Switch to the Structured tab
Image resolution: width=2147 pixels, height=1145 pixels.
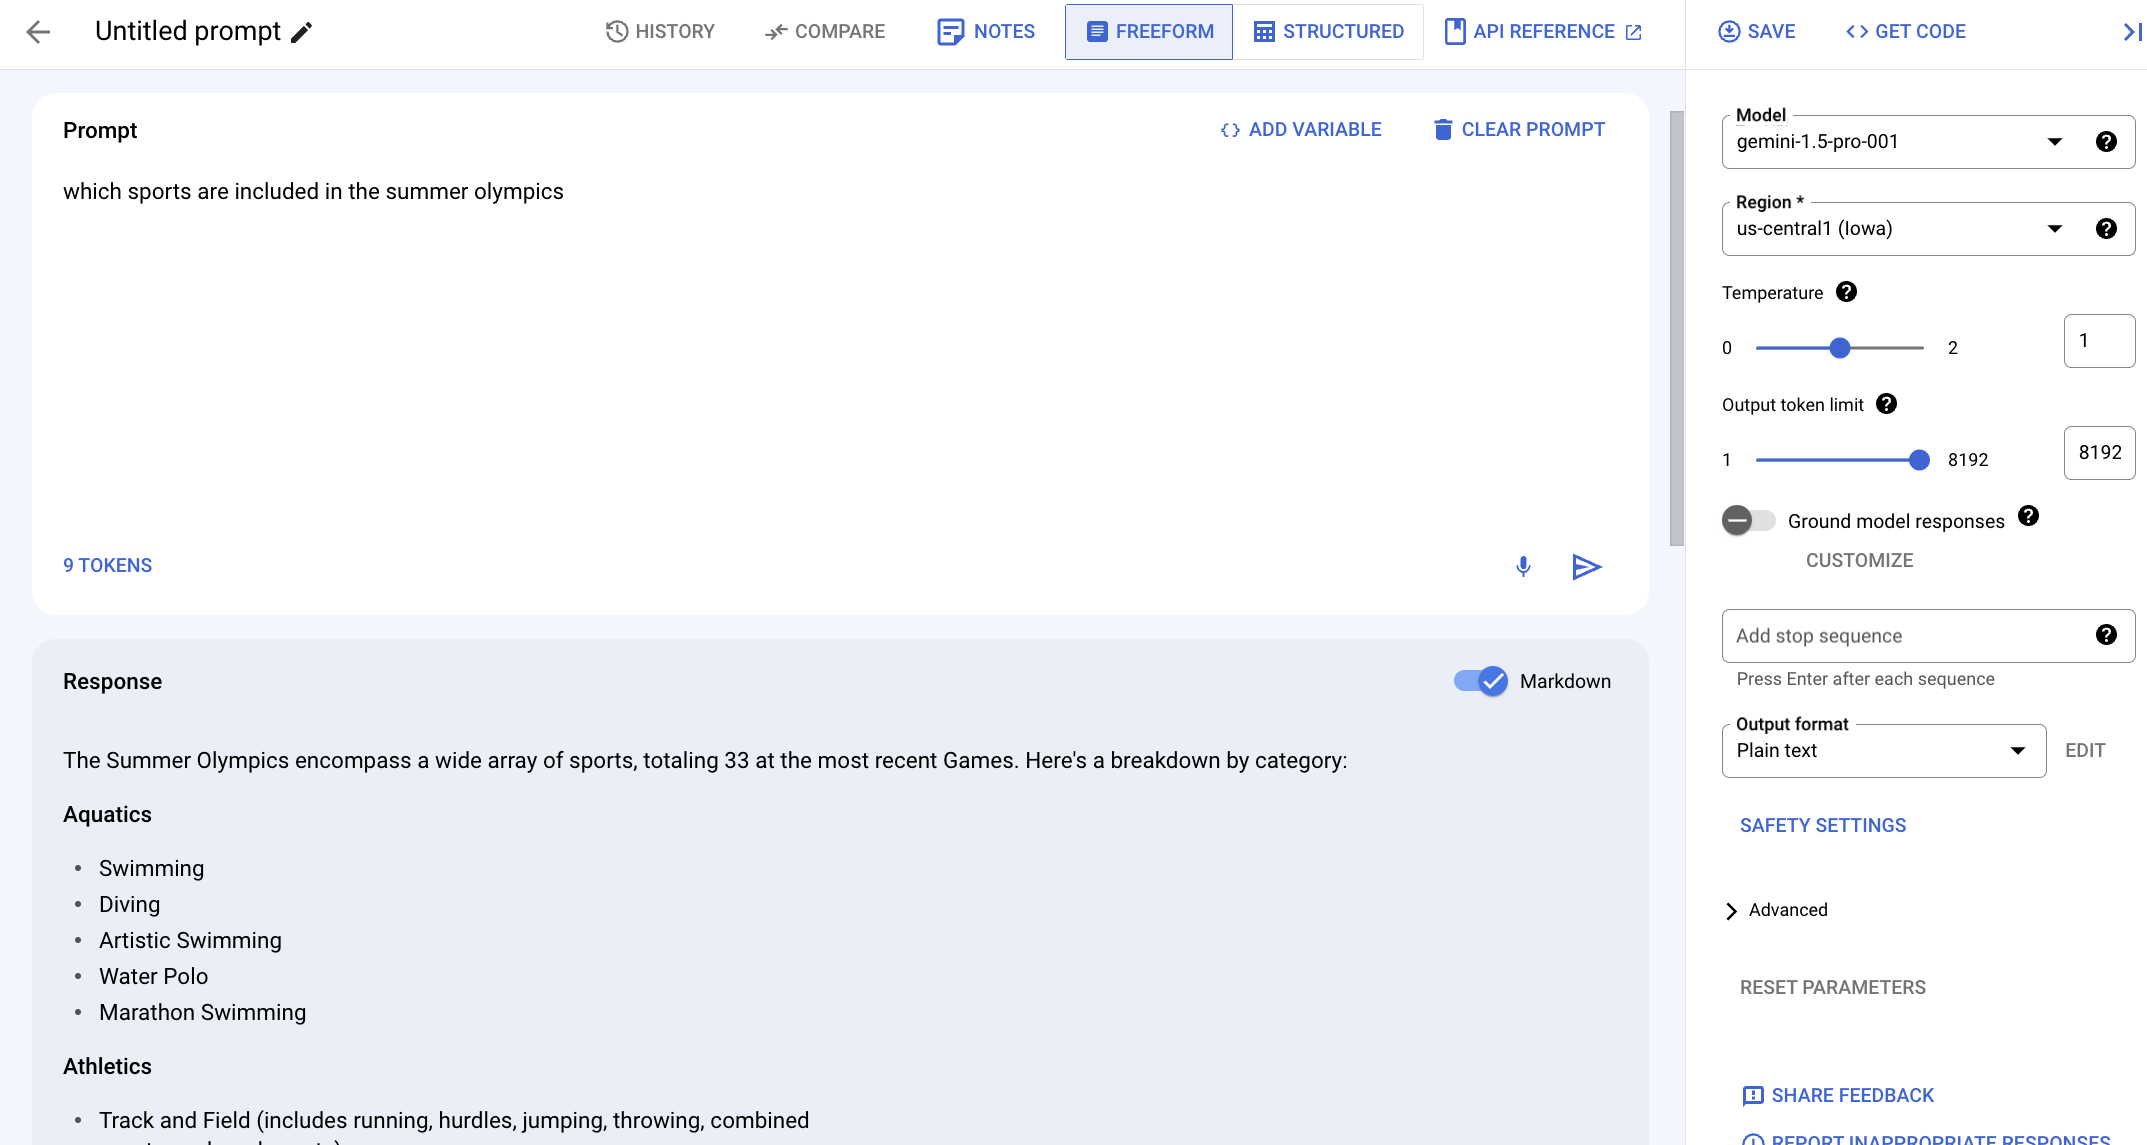(1328, 32)
